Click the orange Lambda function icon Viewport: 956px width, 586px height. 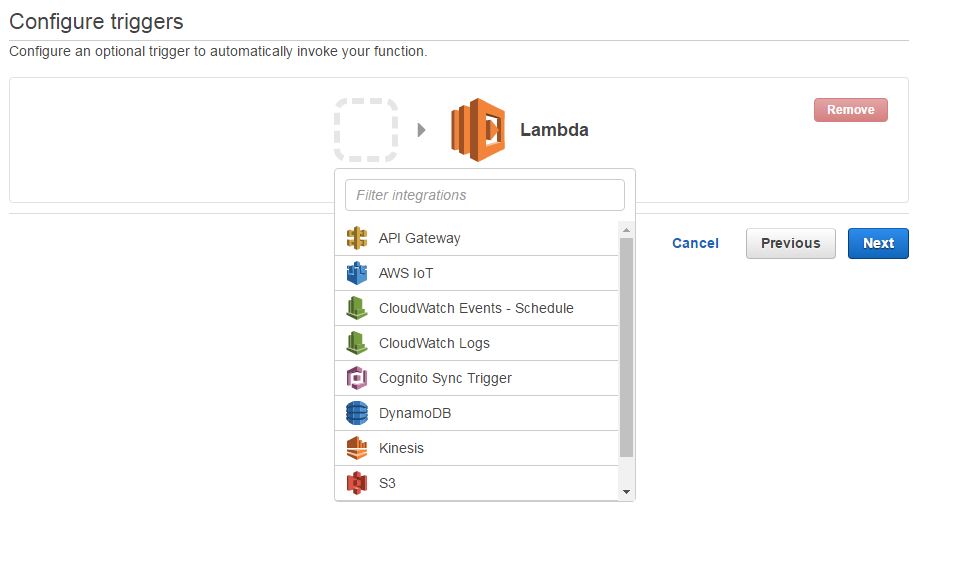(478, 130)
